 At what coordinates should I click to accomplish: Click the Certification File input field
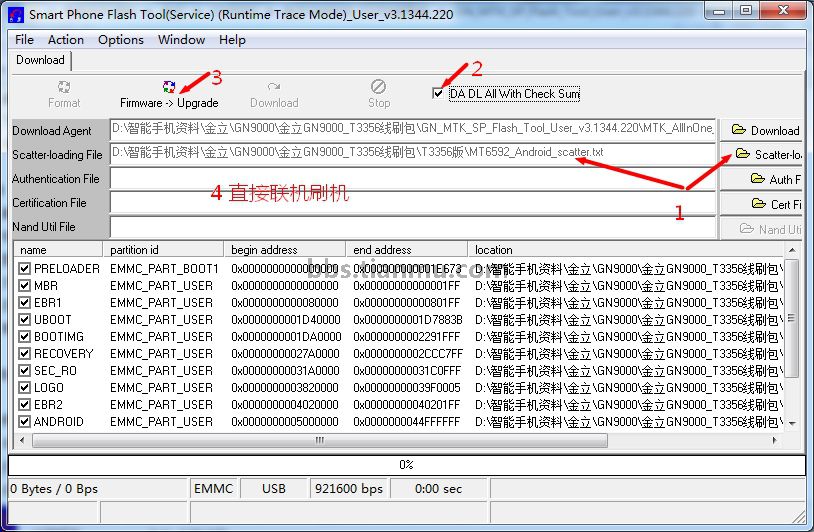click(413, 202)
